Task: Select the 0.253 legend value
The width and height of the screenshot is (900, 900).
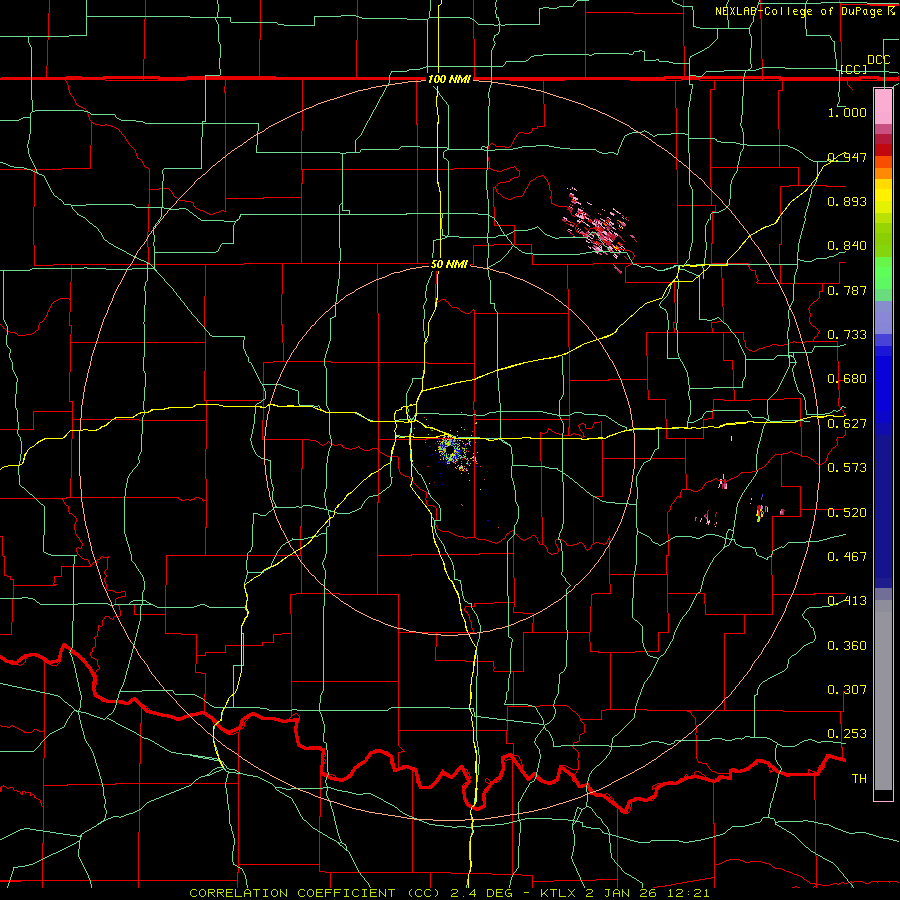Action: click(x=847, y=734)
